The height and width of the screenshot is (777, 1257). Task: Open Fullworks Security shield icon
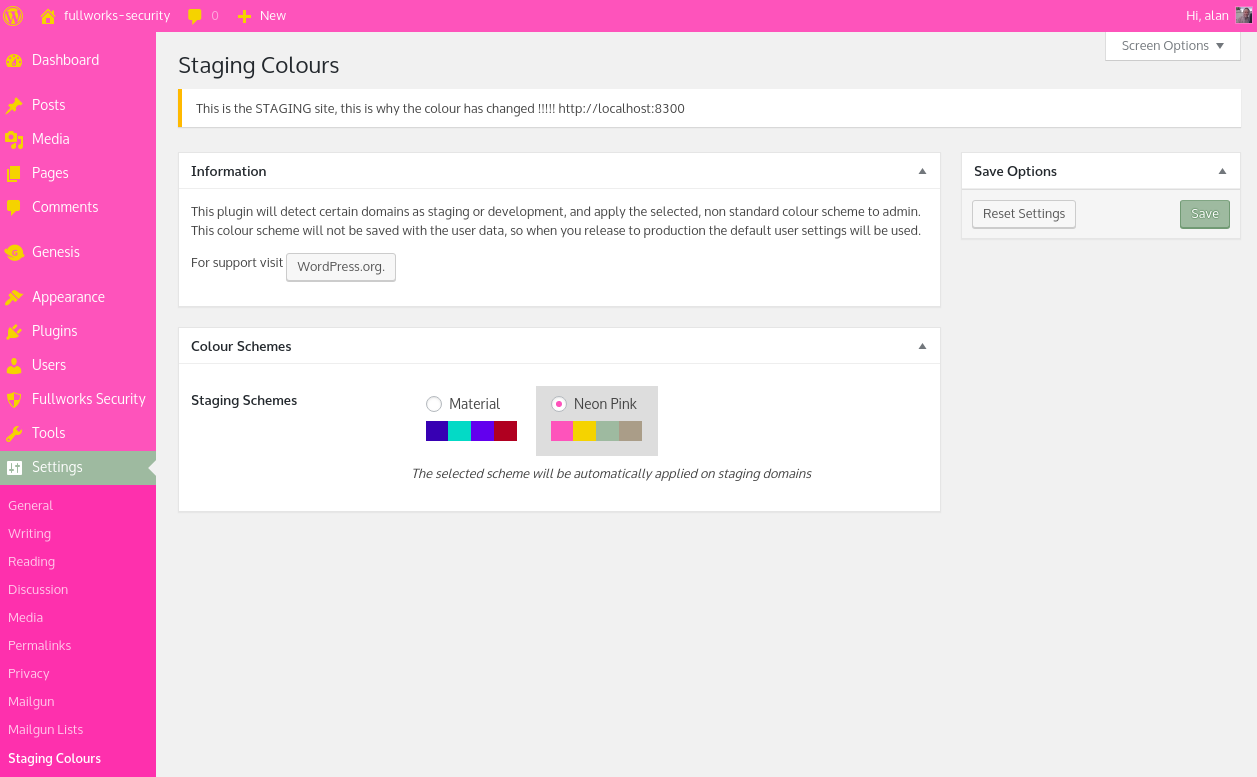click(x=14, y=399)
